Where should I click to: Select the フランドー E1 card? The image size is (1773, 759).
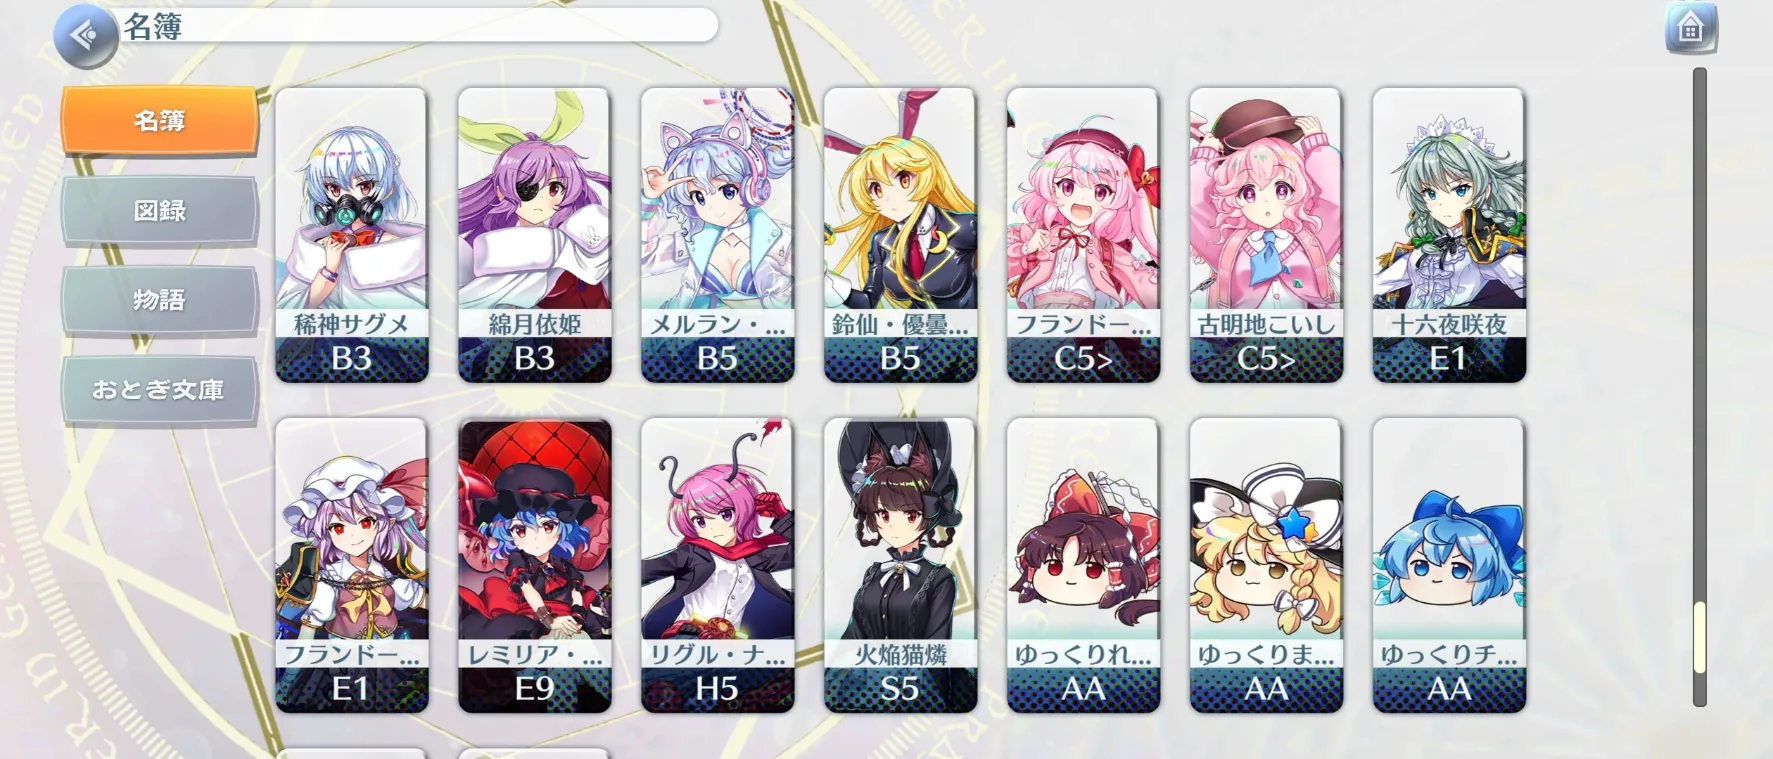point(351,565)
